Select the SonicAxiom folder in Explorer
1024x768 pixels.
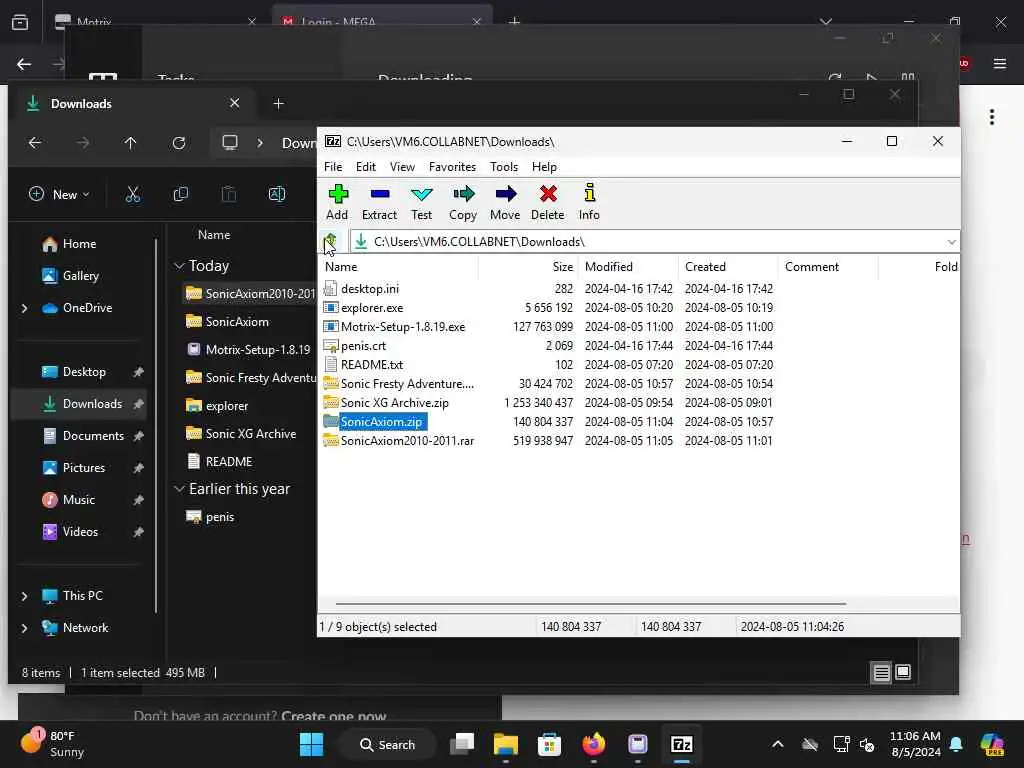[x=236, y=321]
